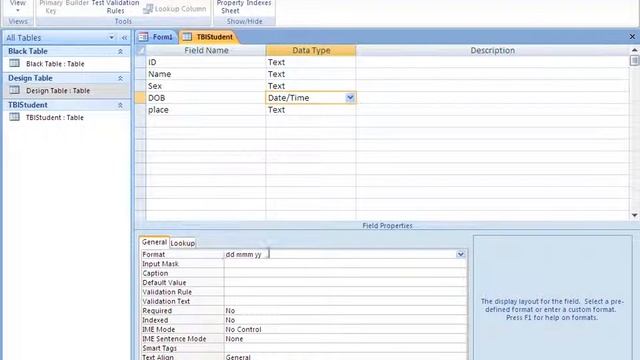
Task: Click the select-all corner of the field grid
Action: point(140,51)
